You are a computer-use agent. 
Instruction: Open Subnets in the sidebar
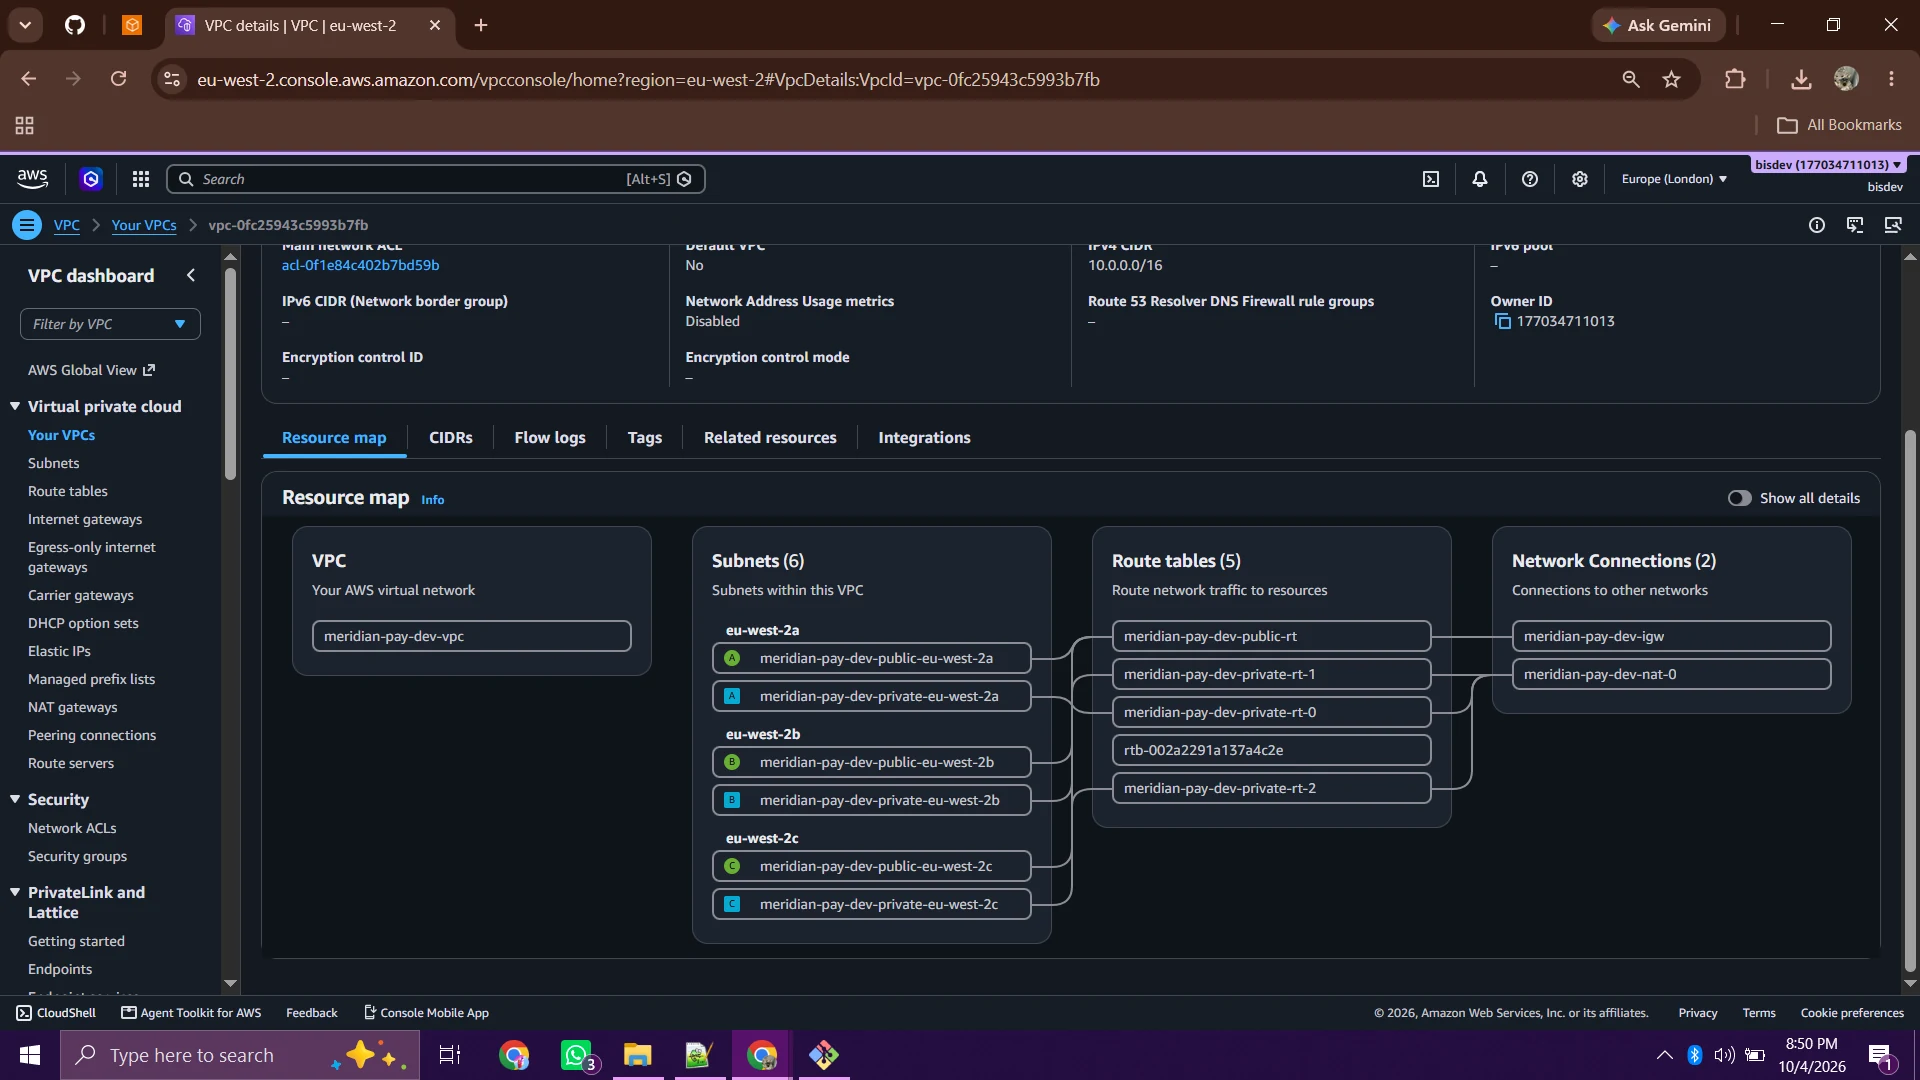[54, 463]
